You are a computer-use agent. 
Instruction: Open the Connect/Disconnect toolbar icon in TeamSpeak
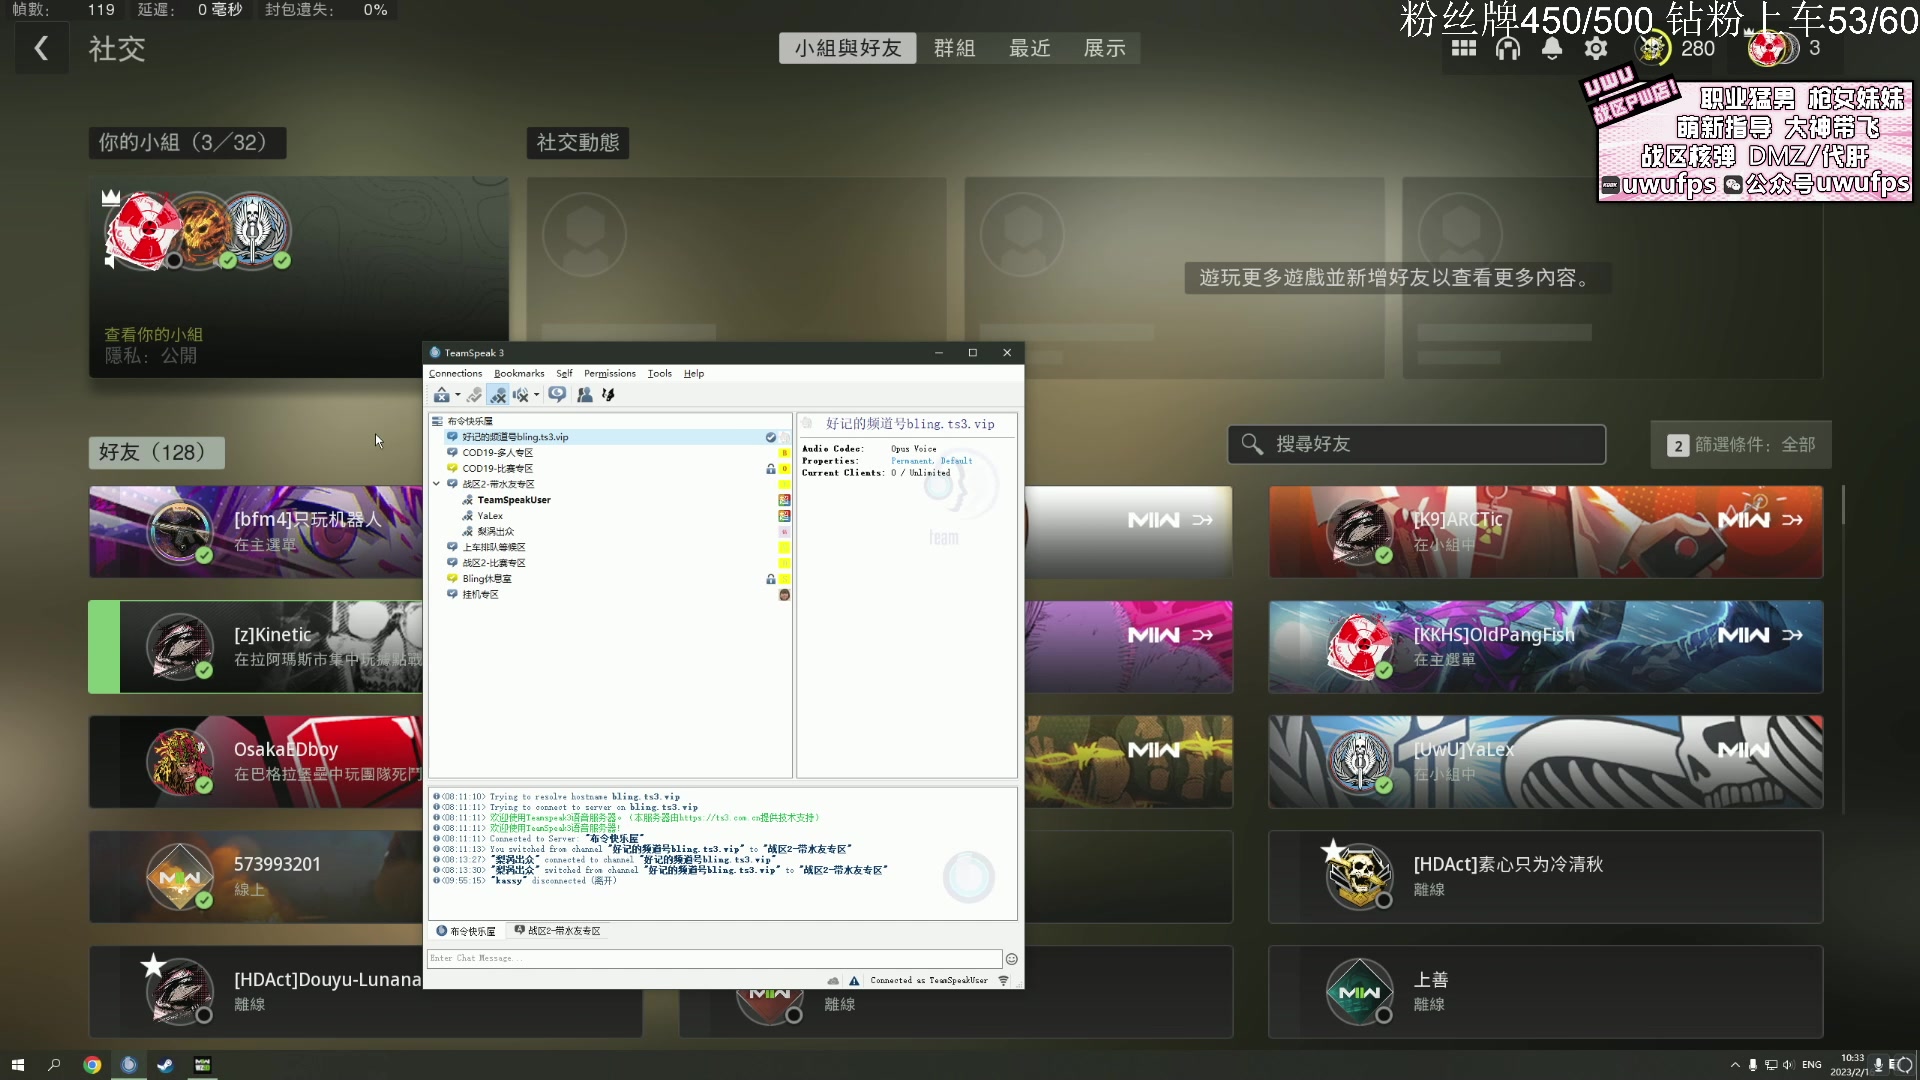tap(441, 395)
